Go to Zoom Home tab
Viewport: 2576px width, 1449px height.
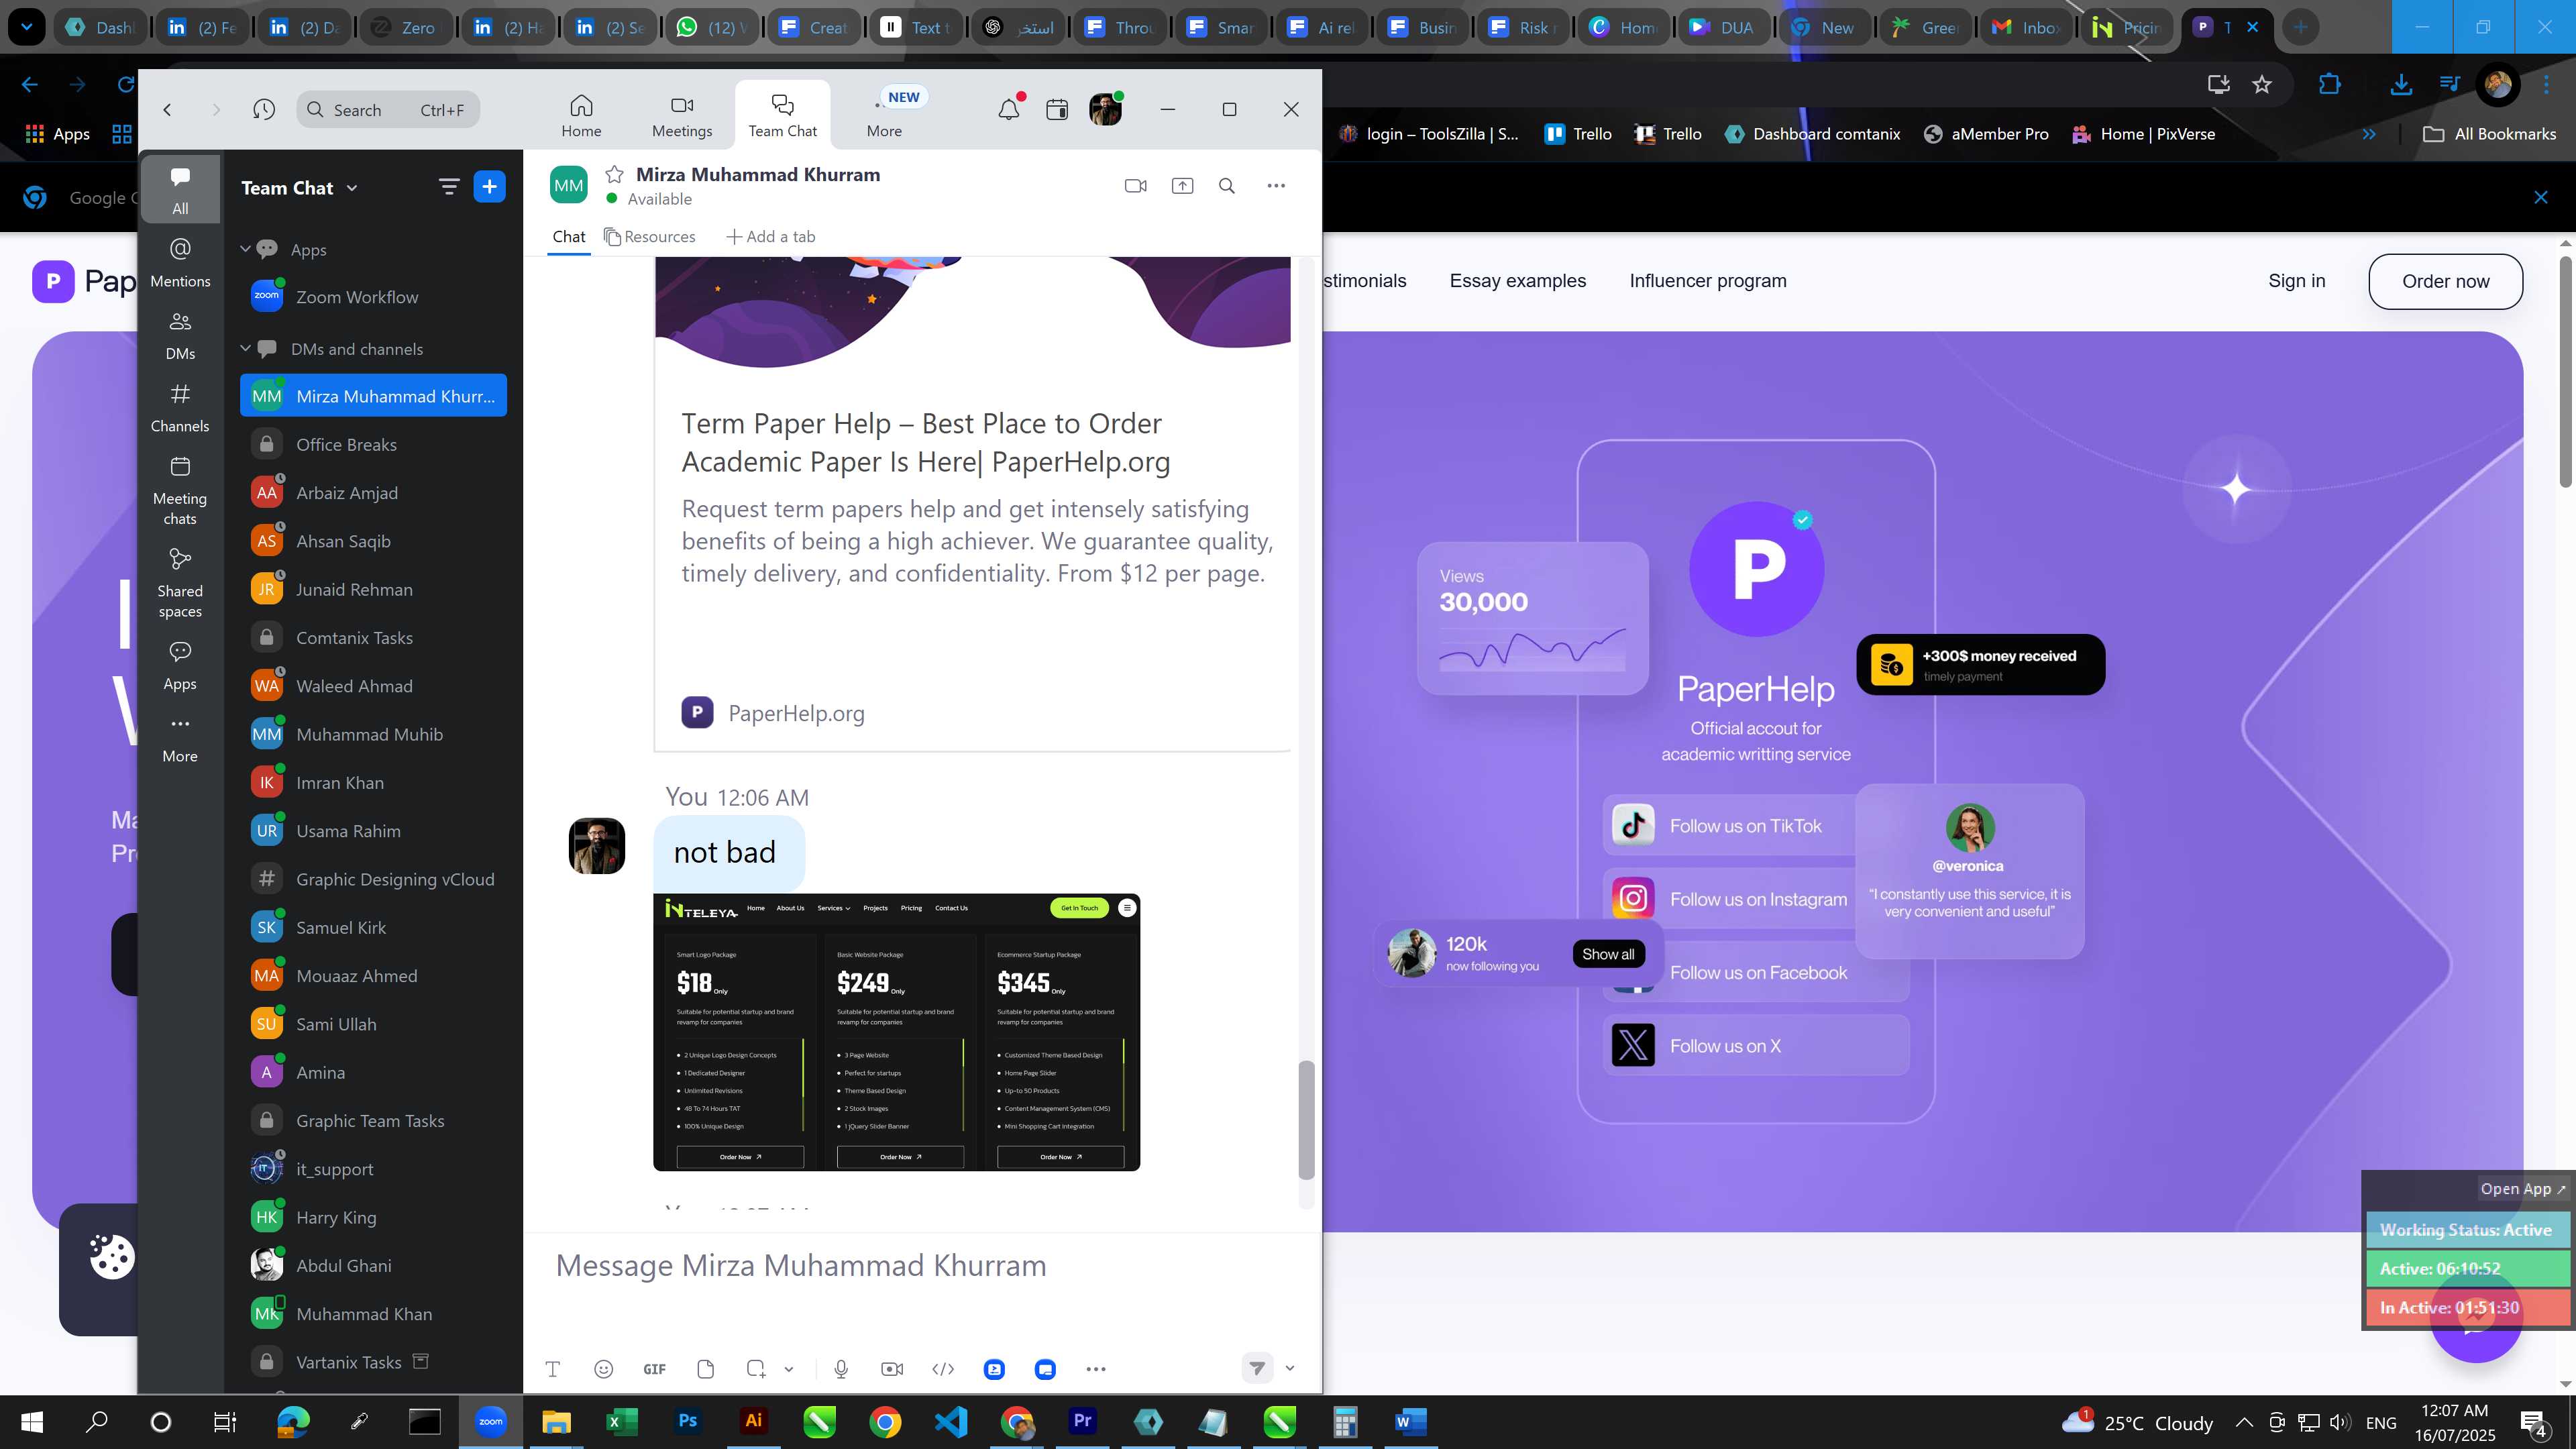(581, 116)
